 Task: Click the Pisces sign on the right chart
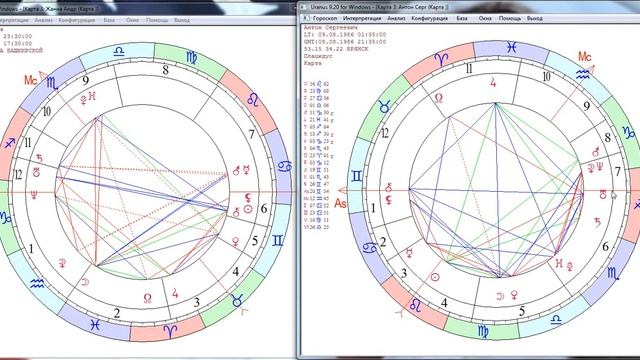(x=512, y=48)
